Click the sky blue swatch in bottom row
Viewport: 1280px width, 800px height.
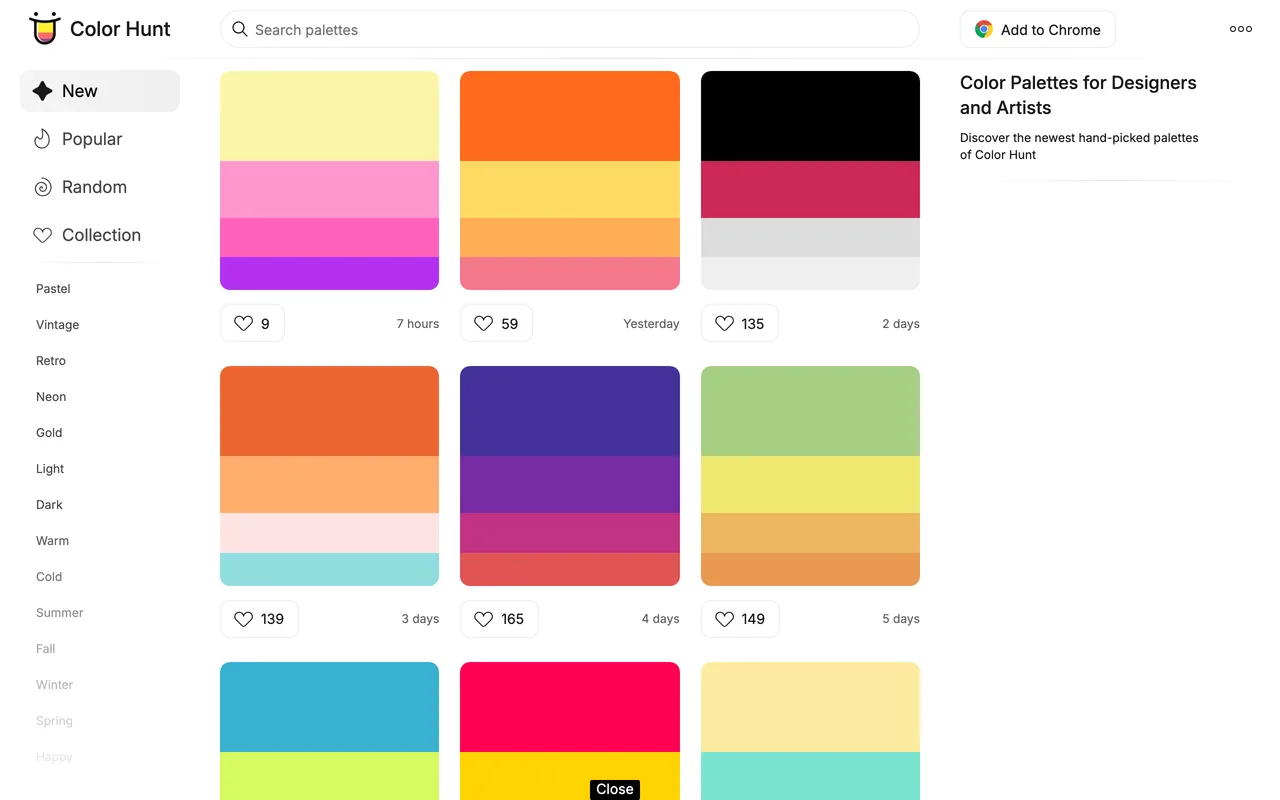click(x=329, y=707)
